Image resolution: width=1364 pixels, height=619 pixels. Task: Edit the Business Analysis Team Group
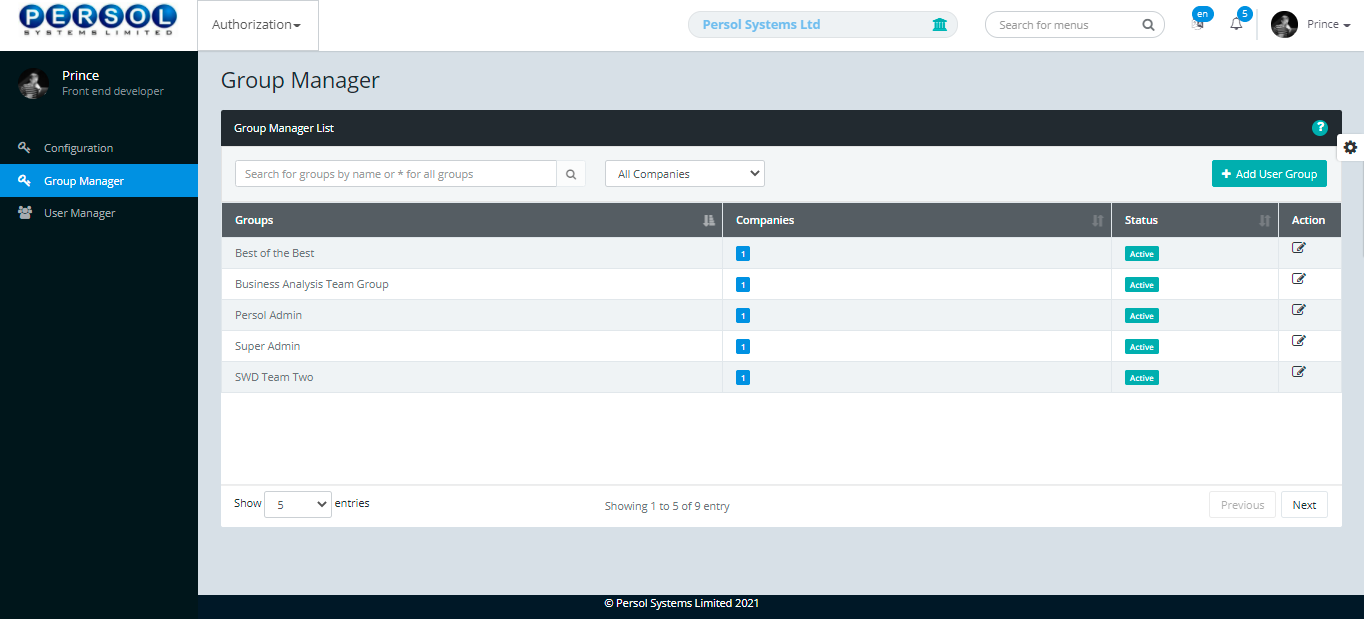[x=1299, y=279]
